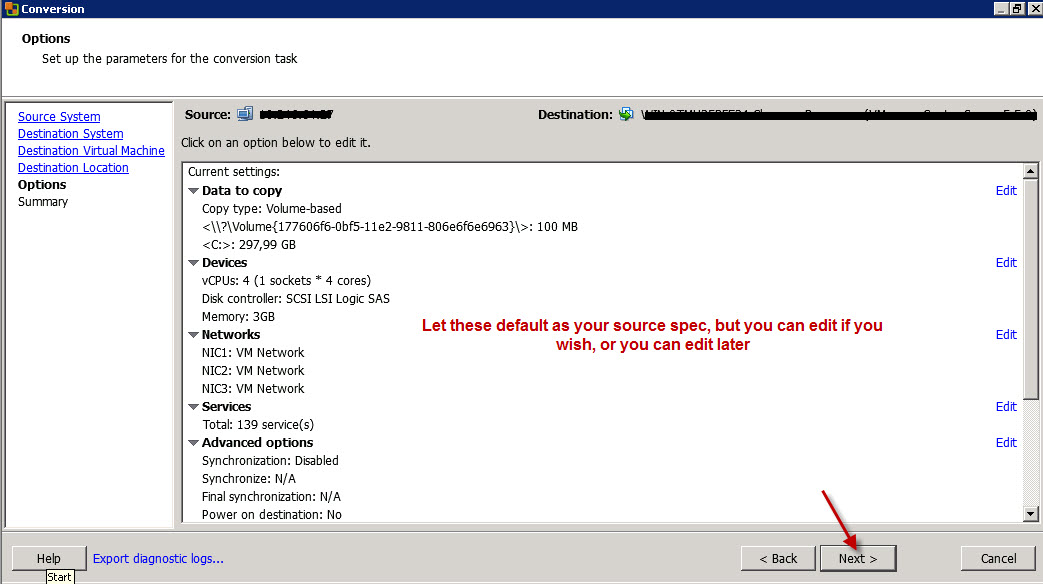Click the source machine computer icon
This screenshot has height=584, width=1043.
tap(243, 113)
